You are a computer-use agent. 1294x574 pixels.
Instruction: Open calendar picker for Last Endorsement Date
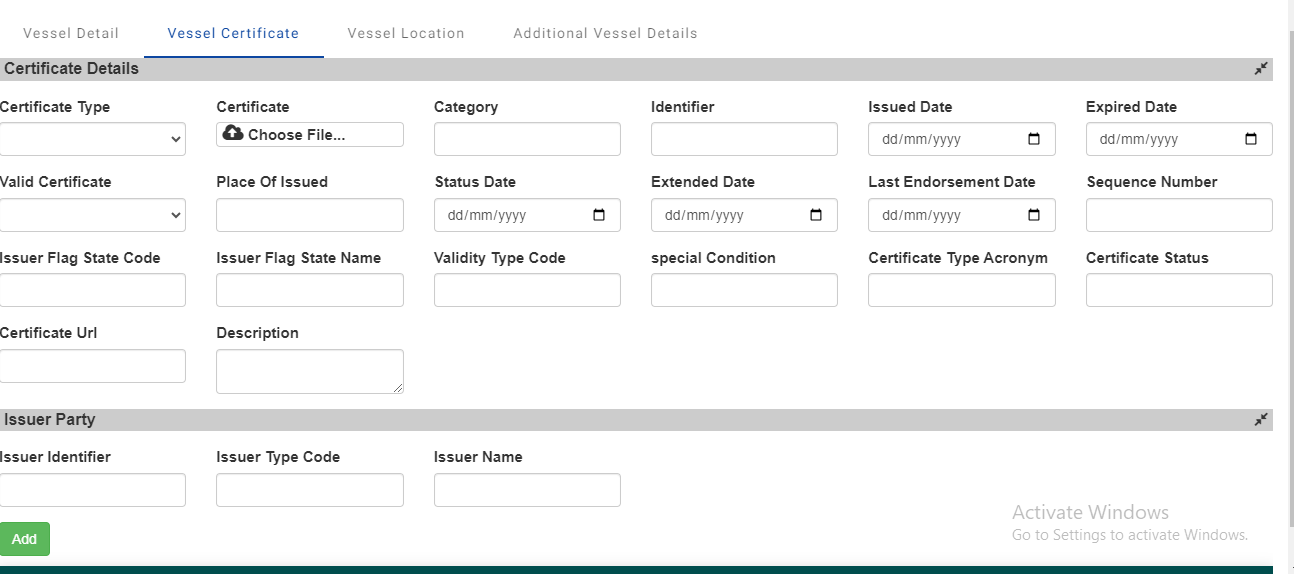click(1034, 215)
